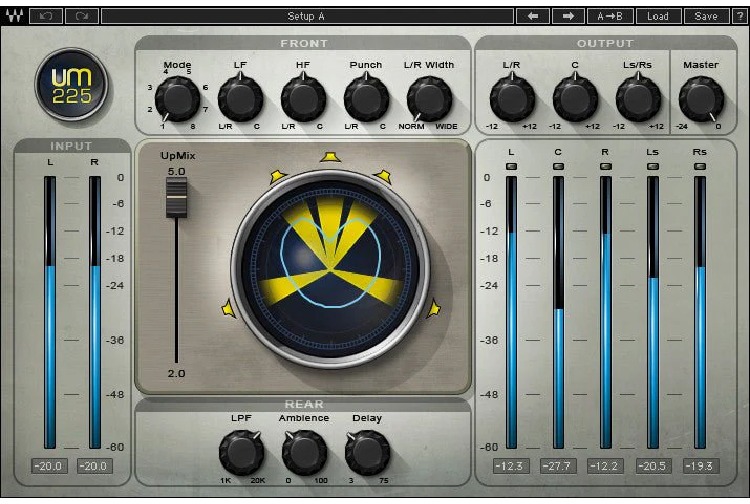
Task: Open the Load preset menu
Action: tap(658, 16)
